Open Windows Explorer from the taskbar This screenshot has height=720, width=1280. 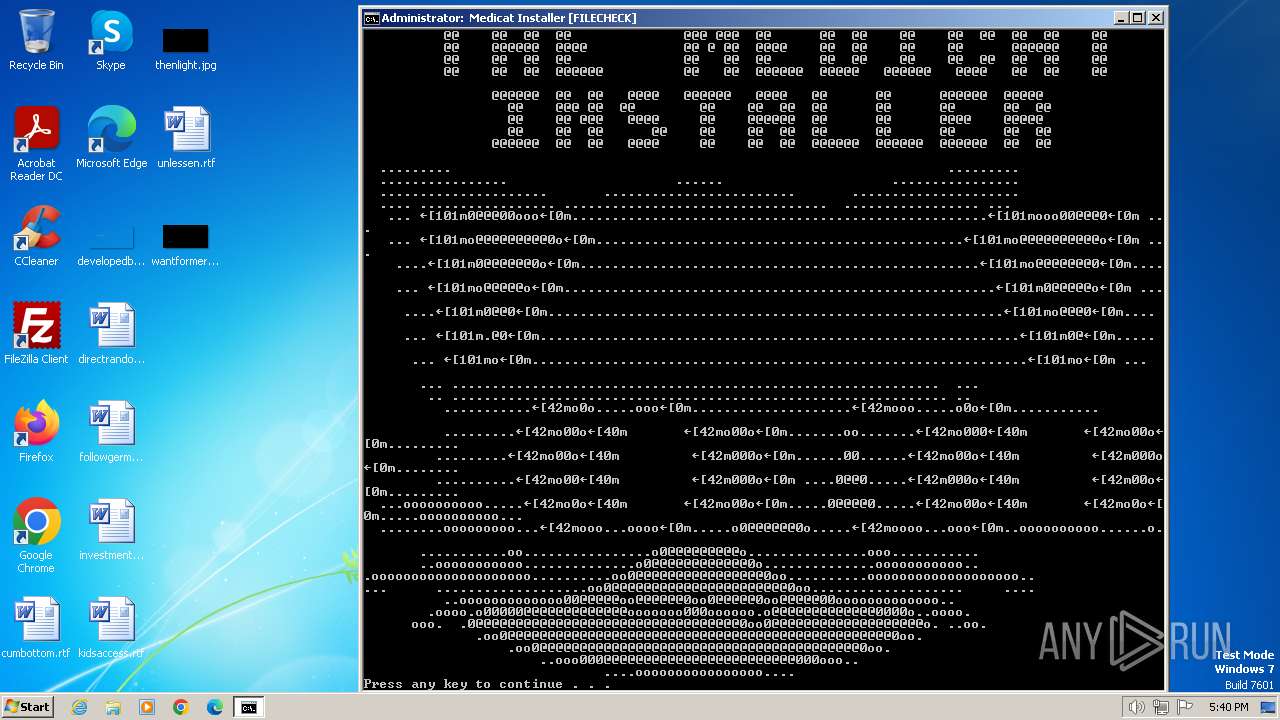113,707
